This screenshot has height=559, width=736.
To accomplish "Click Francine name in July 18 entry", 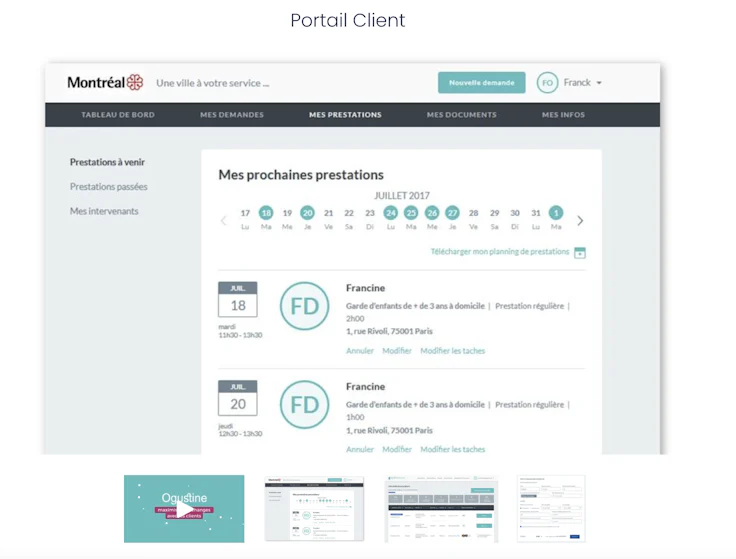I will pyautogui.click(x=366, y=288).
